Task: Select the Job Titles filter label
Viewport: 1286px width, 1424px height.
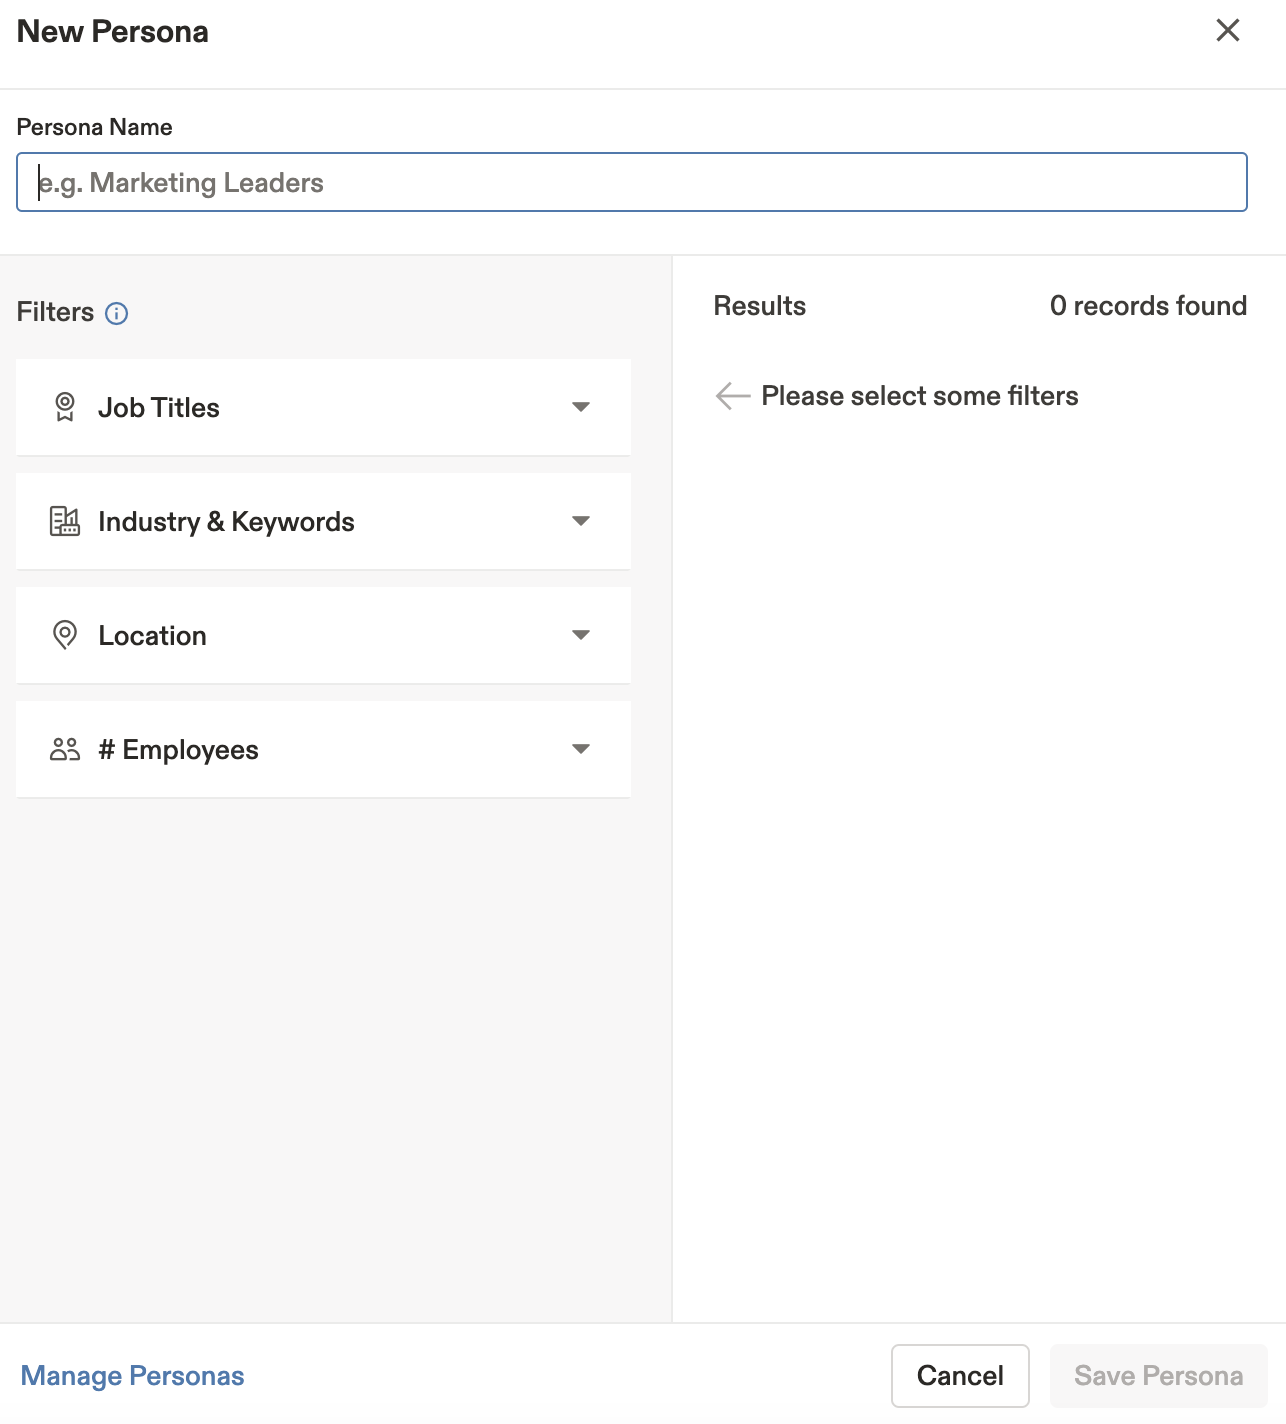Action: [x=159, y=408]
